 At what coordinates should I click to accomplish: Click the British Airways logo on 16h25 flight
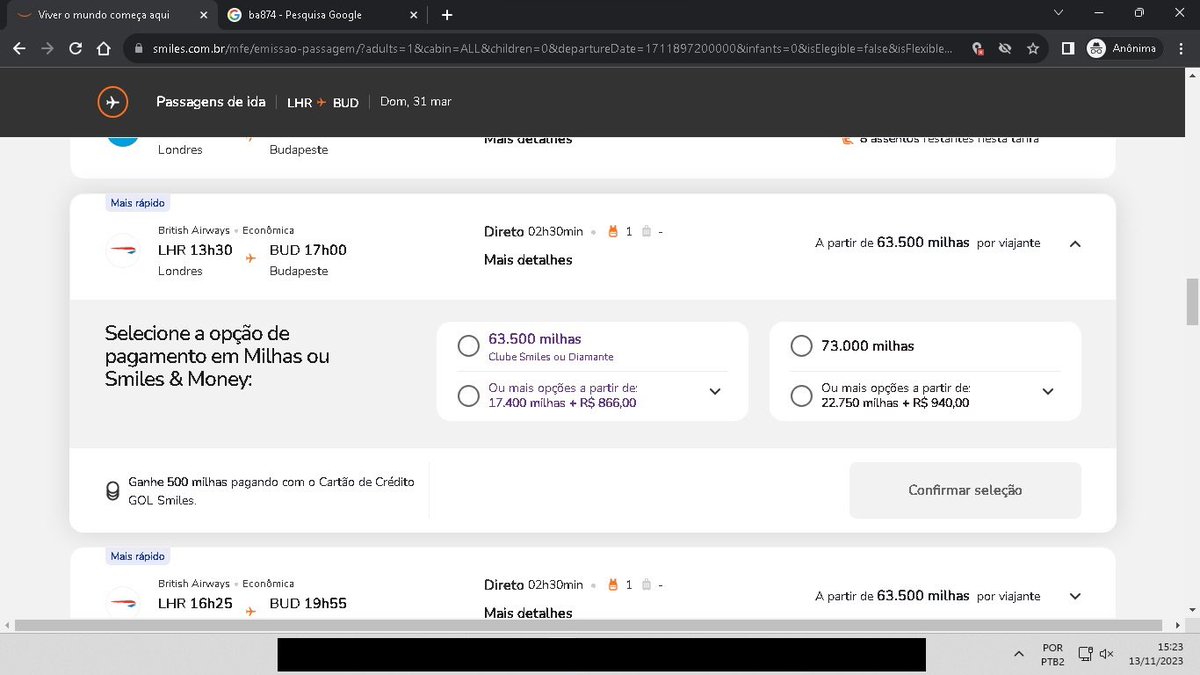pos(123,603)
